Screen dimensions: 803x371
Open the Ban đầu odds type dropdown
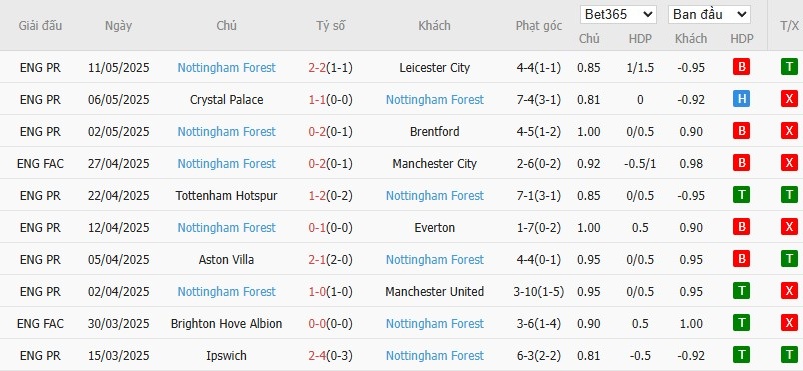[709, 14]
